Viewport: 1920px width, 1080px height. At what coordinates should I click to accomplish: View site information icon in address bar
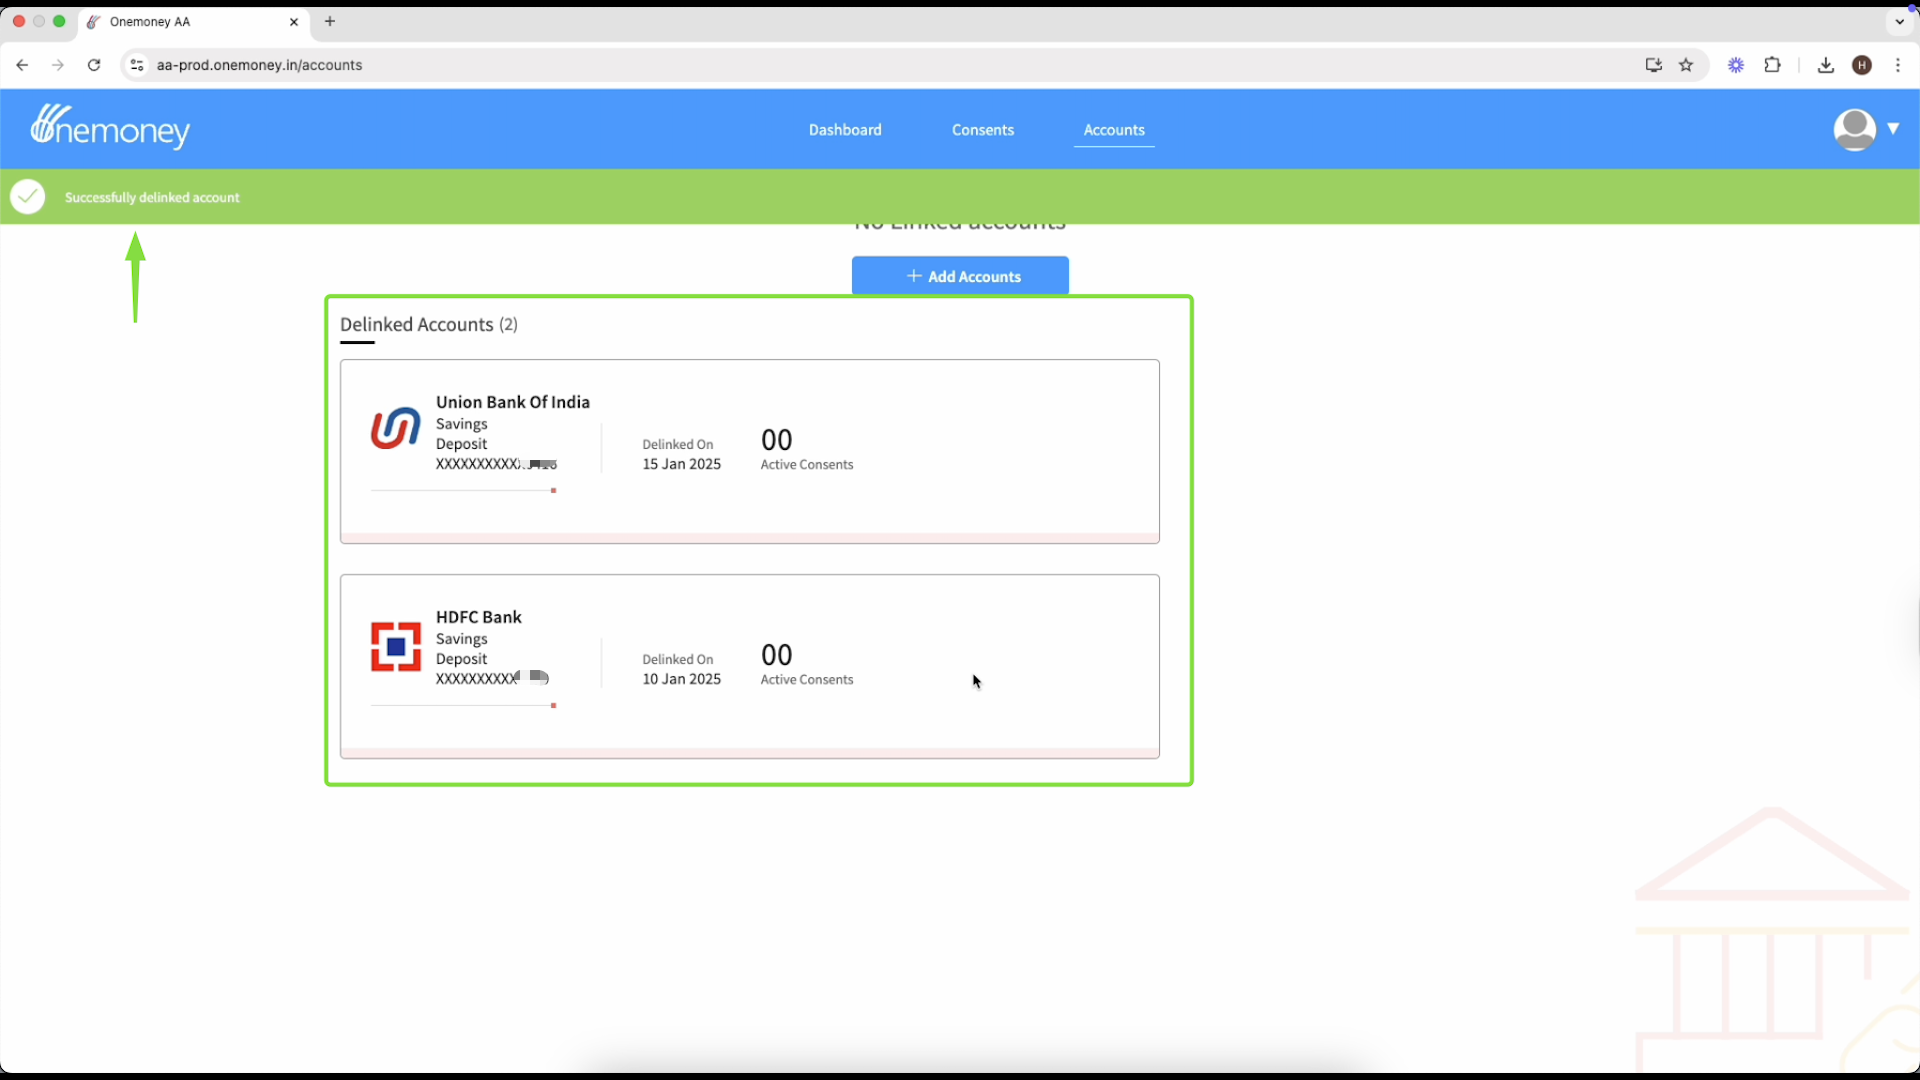[x=137, y=65]
